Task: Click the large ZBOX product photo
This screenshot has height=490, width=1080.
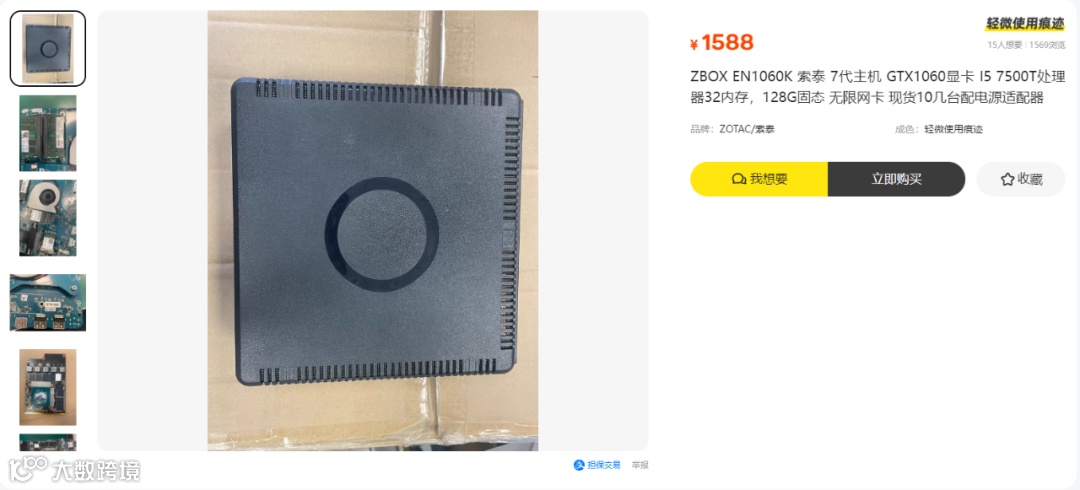Action: [373, 231]
